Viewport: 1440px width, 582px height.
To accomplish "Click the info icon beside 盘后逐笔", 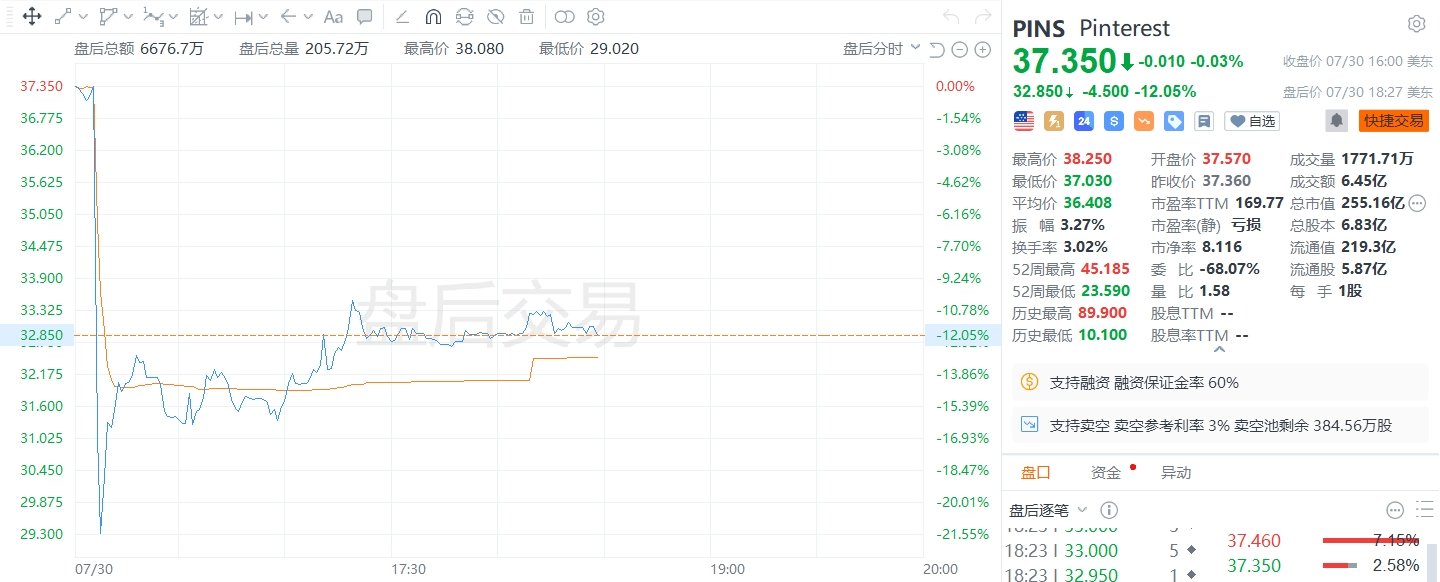I will tap(1109, 510).
